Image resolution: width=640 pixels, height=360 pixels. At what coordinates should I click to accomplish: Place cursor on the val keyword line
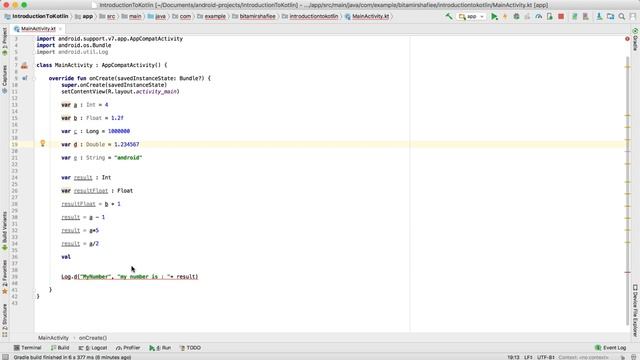coord(66,257)
